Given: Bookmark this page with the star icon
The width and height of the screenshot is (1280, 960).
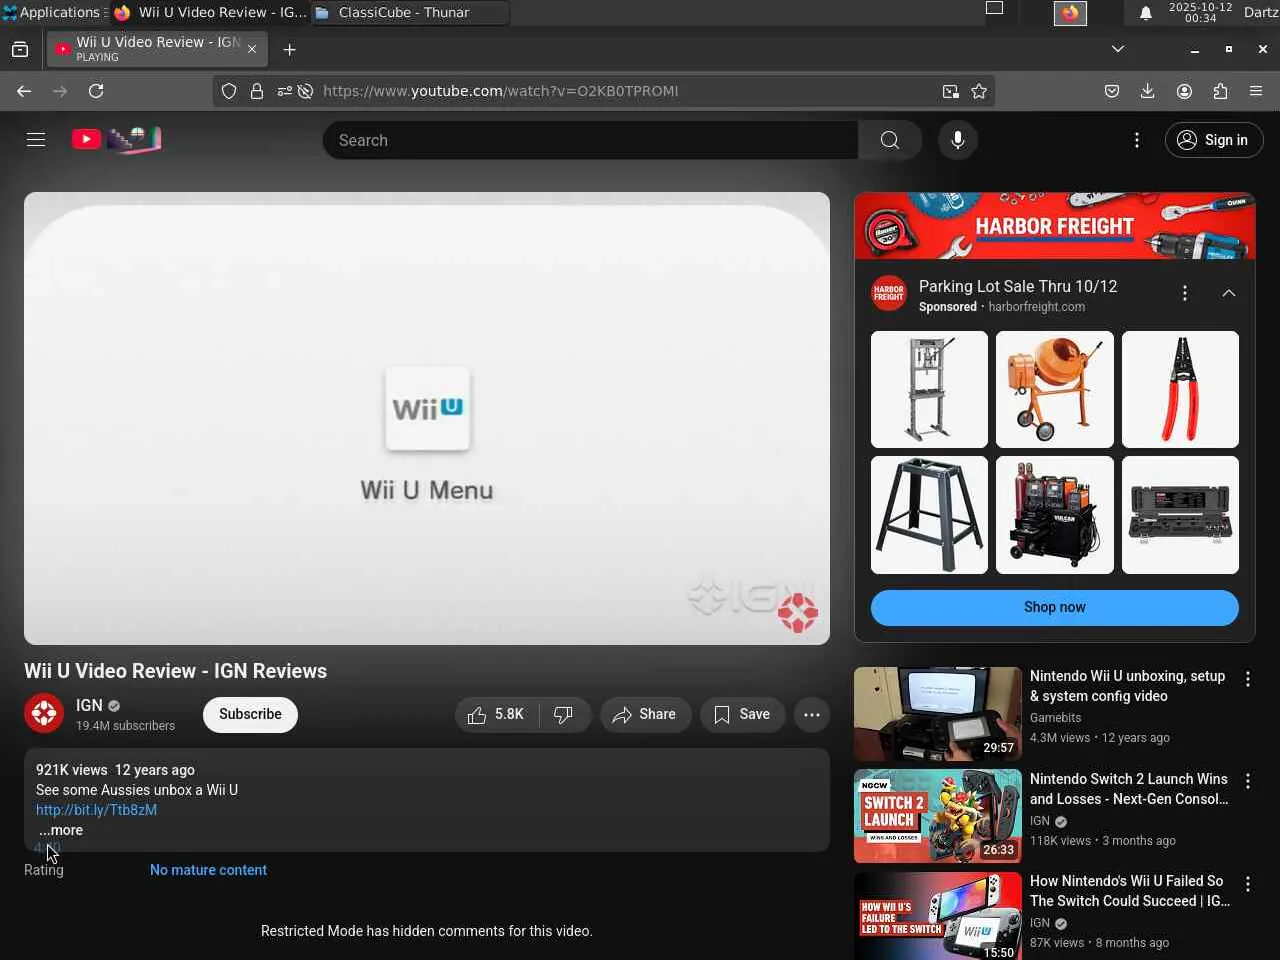Looking at the screenshot, I should [979, 91].
